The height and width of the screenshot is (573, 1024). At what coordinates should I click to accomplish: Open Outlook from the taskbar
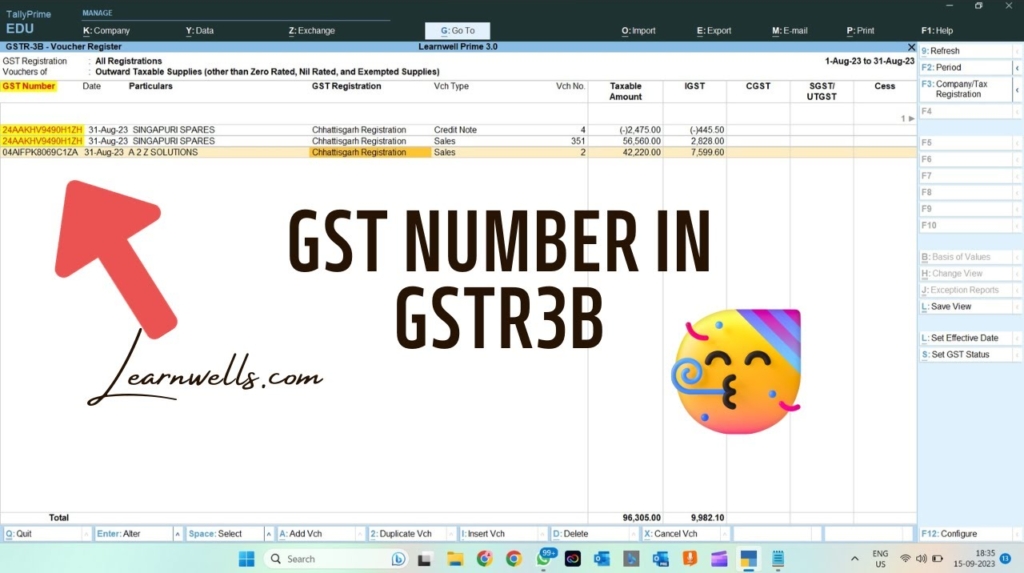pyautogui.click(x=602, y=559)
